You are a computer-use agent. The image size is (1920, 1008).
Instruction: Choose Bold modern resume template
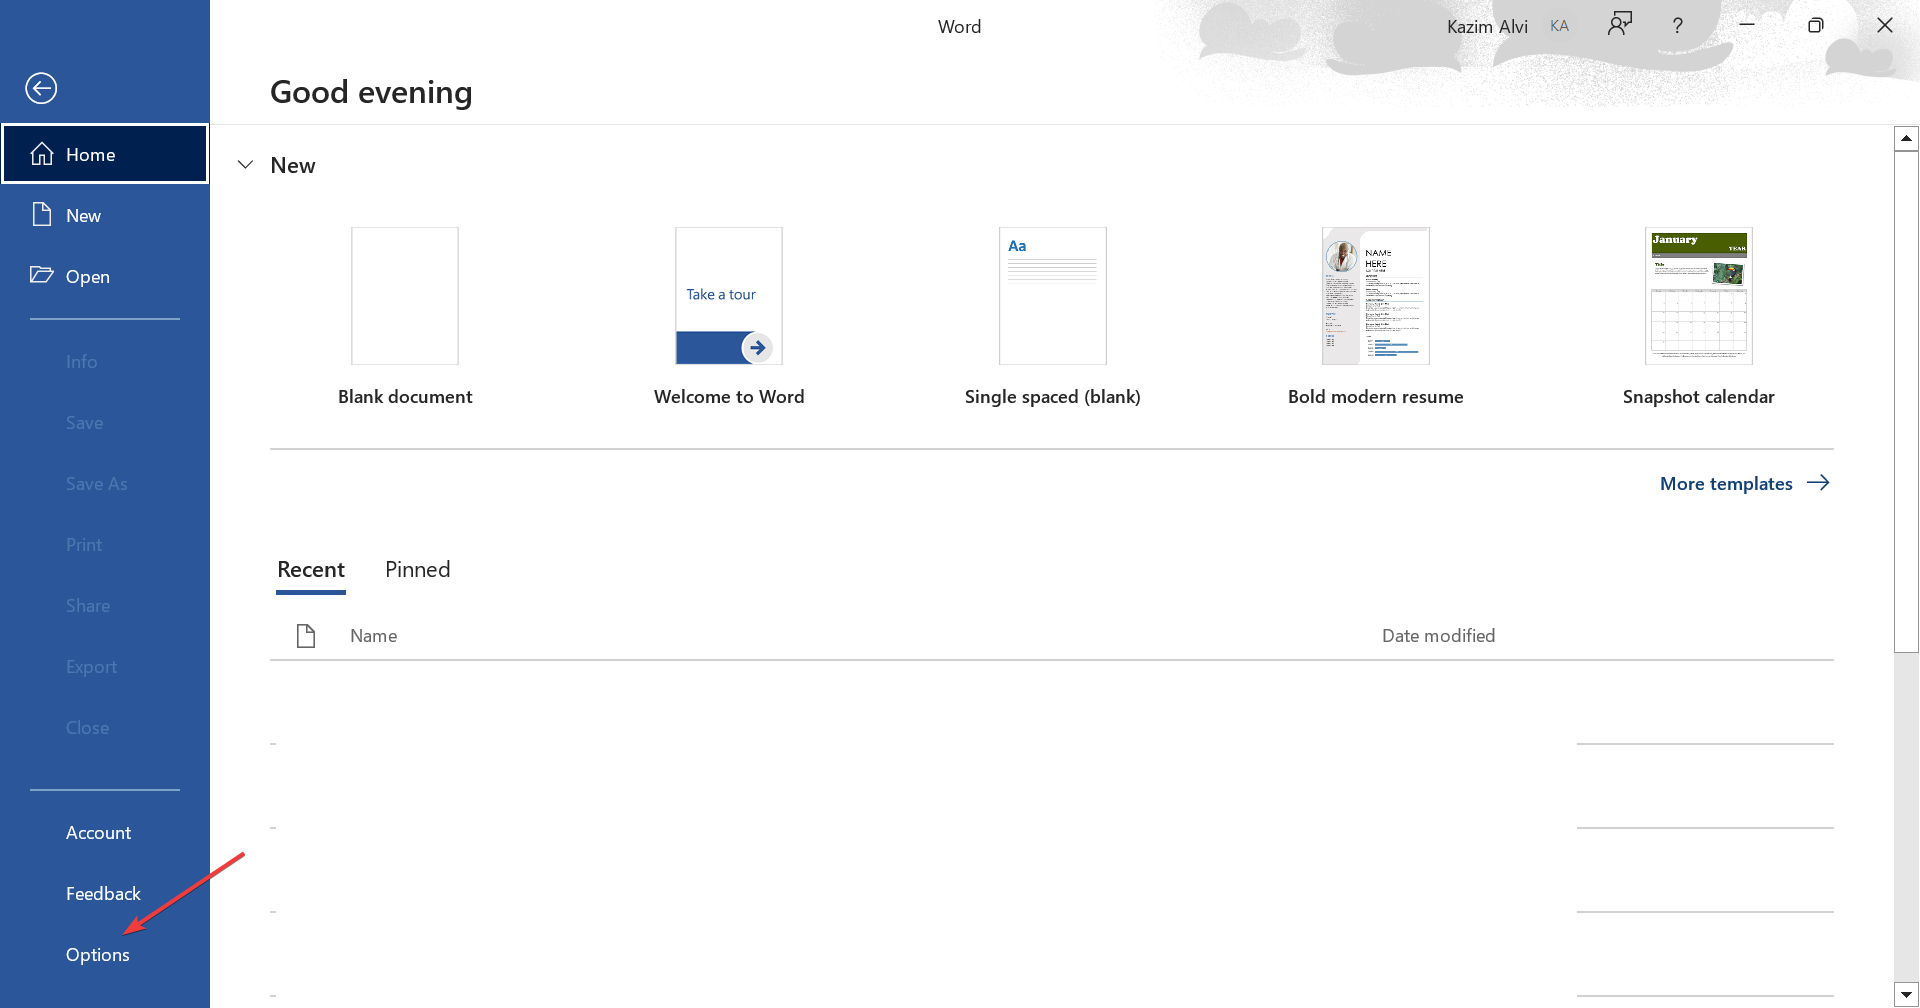pos(1376,316)
